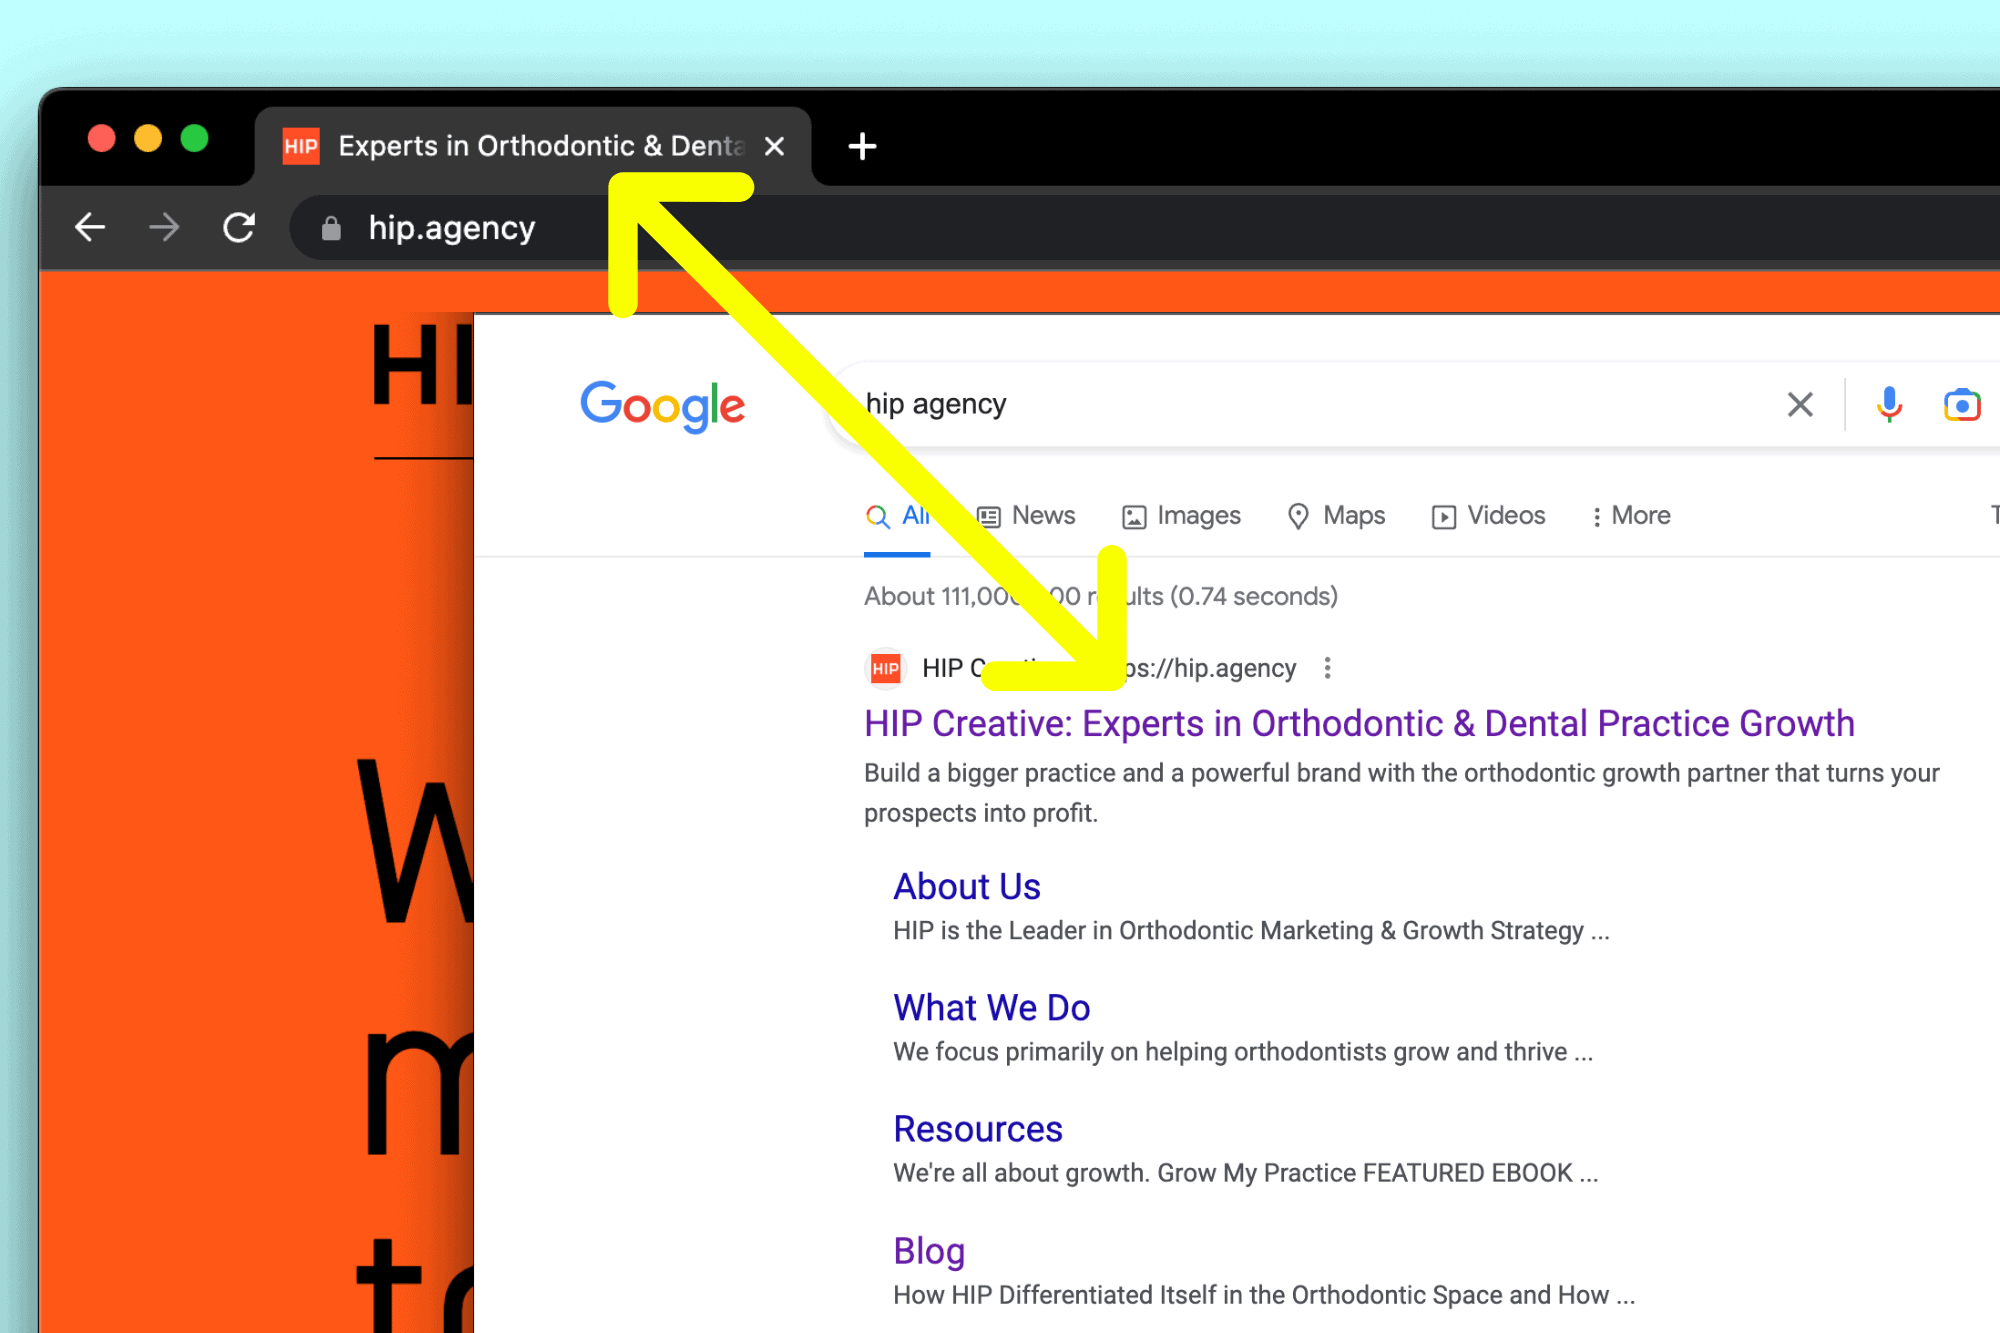The image size is (2000, 1333).
Task: Switch to the Videos tab
Action: [x=1488, y=516]
